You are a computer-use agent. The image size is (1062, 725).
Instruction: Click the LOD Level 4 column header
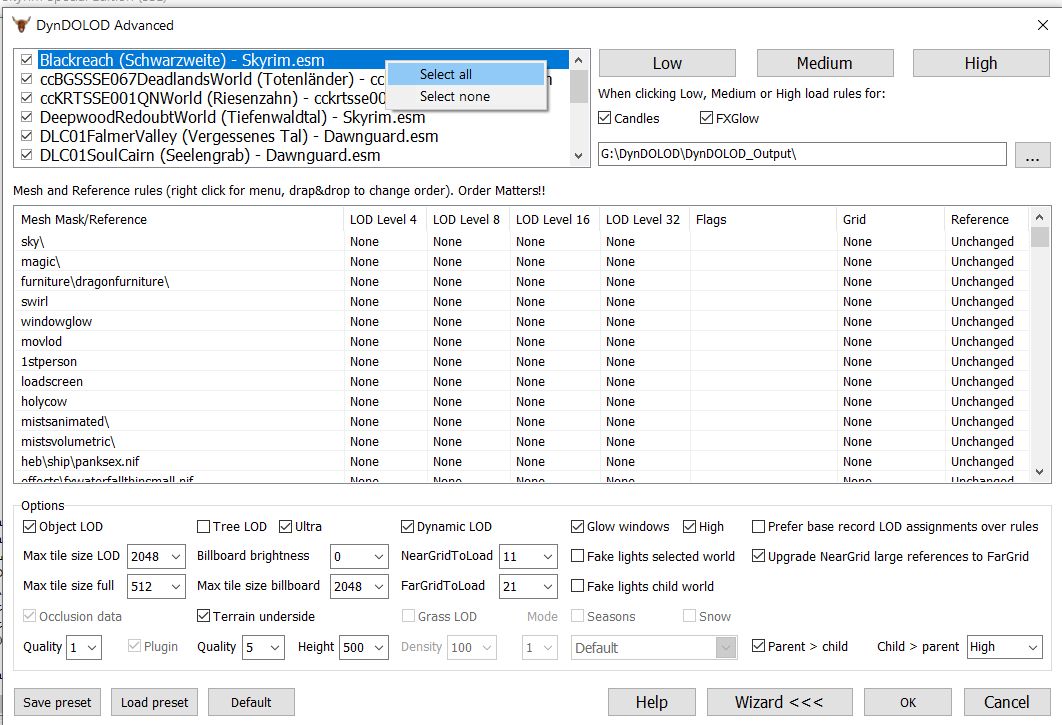click(x=385, y=220)
